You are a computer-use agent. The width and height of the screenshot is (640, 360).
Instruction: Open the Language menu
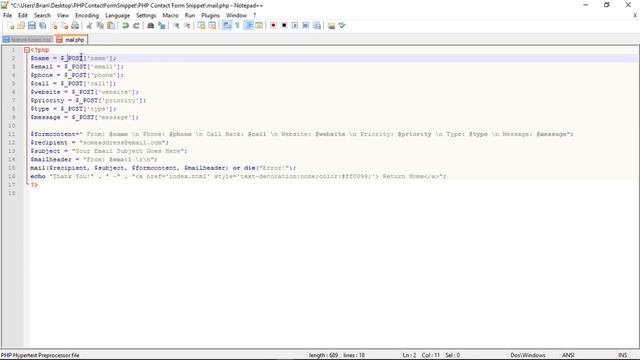click(118, 16)
